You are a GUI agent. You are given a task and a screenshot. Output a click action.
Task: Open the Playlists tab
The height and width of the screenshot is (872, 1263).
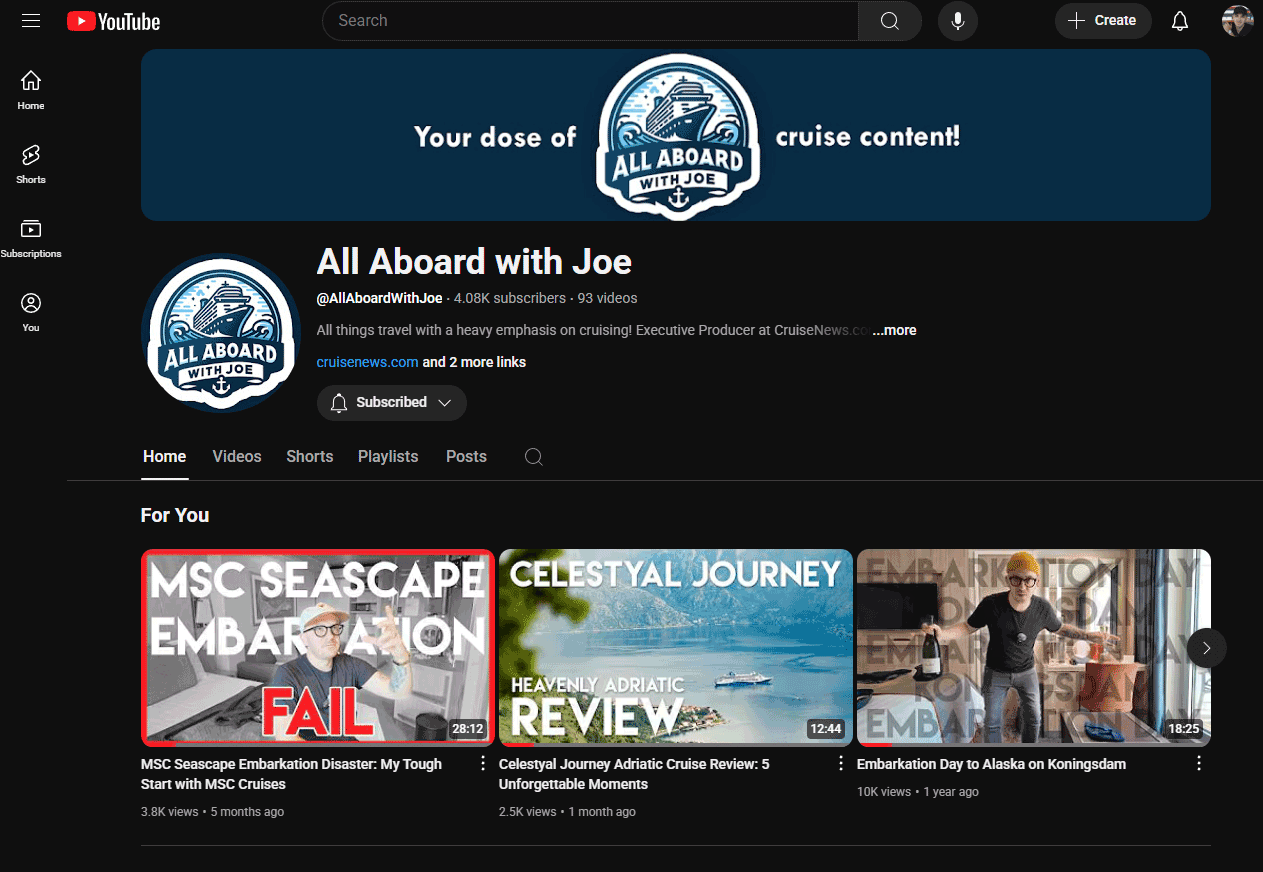[388, 456]
